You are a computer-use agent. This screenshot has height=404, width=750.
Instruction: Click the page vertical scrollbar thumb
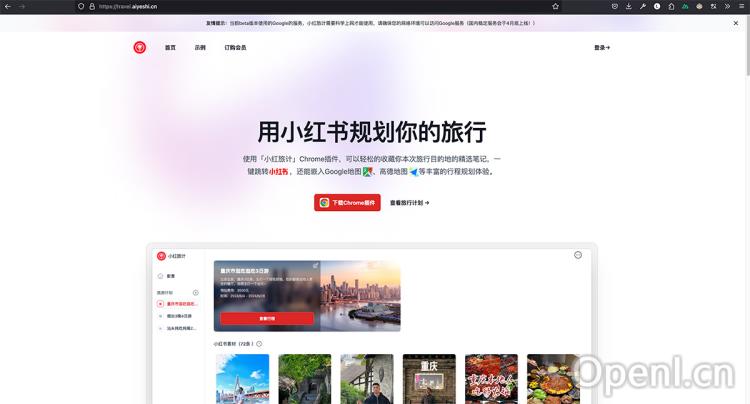coord(748,44)
